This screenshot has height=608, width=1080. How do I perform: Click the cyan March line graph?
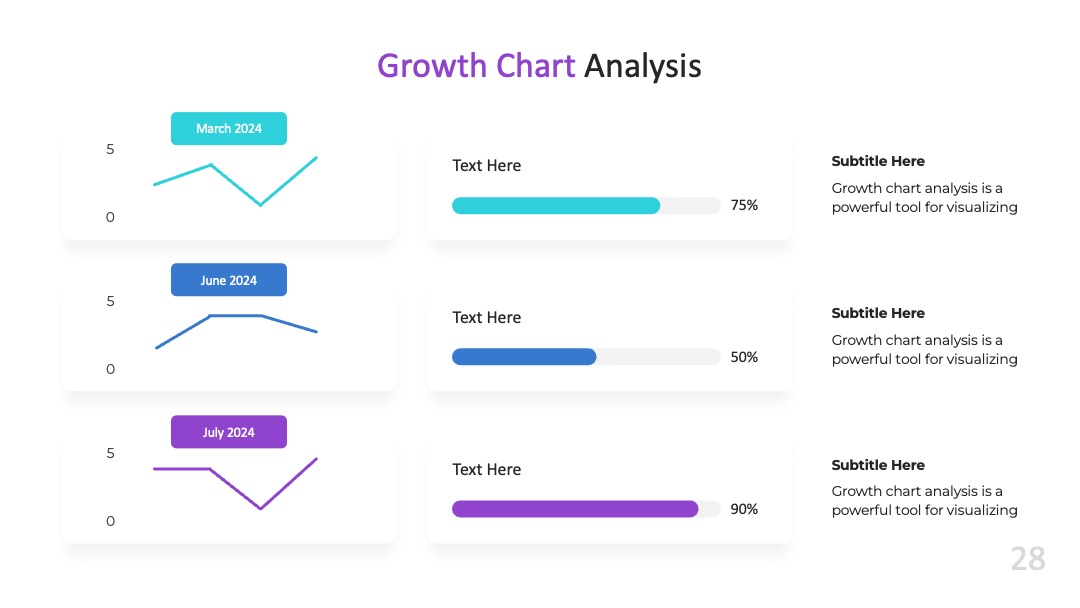coord(235,182)
